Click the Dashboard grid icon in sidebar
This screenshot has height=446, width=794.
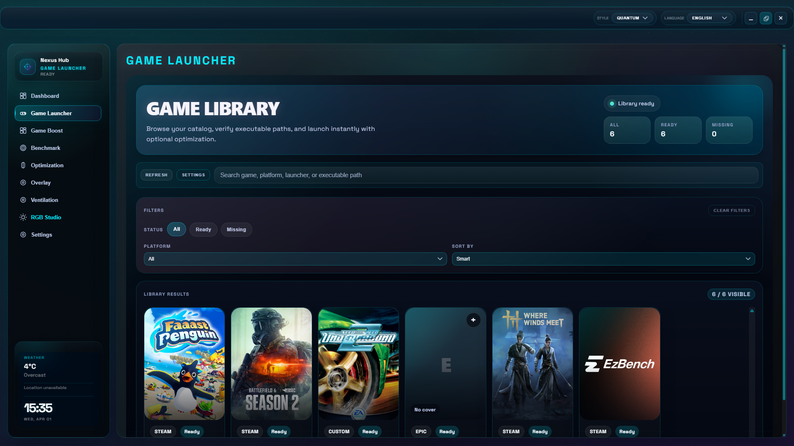coord(23,96)
